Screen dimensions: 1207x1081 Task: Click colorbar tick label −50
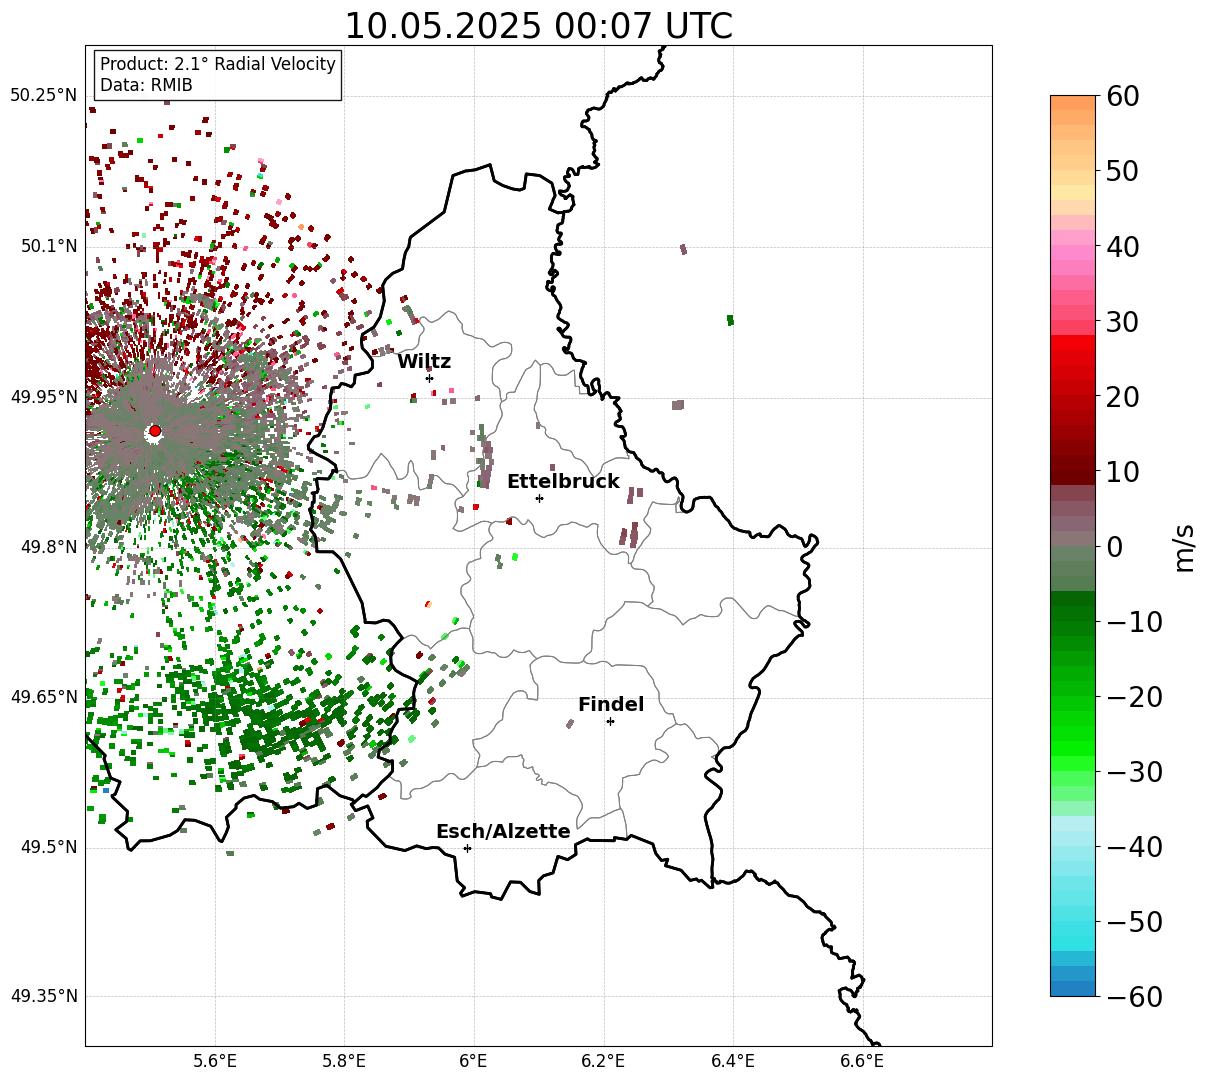[x=1134, y=922]
